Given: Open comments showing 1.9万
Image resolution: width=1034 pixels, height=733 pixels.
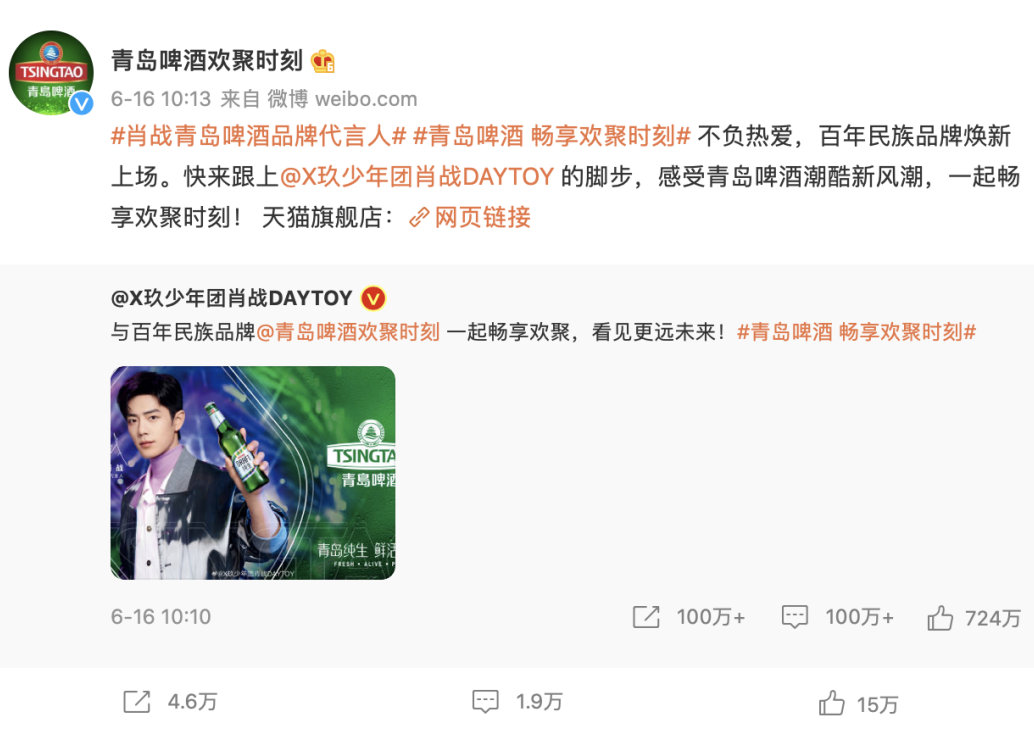Looking at the screenshot, I should coord(518,701).
